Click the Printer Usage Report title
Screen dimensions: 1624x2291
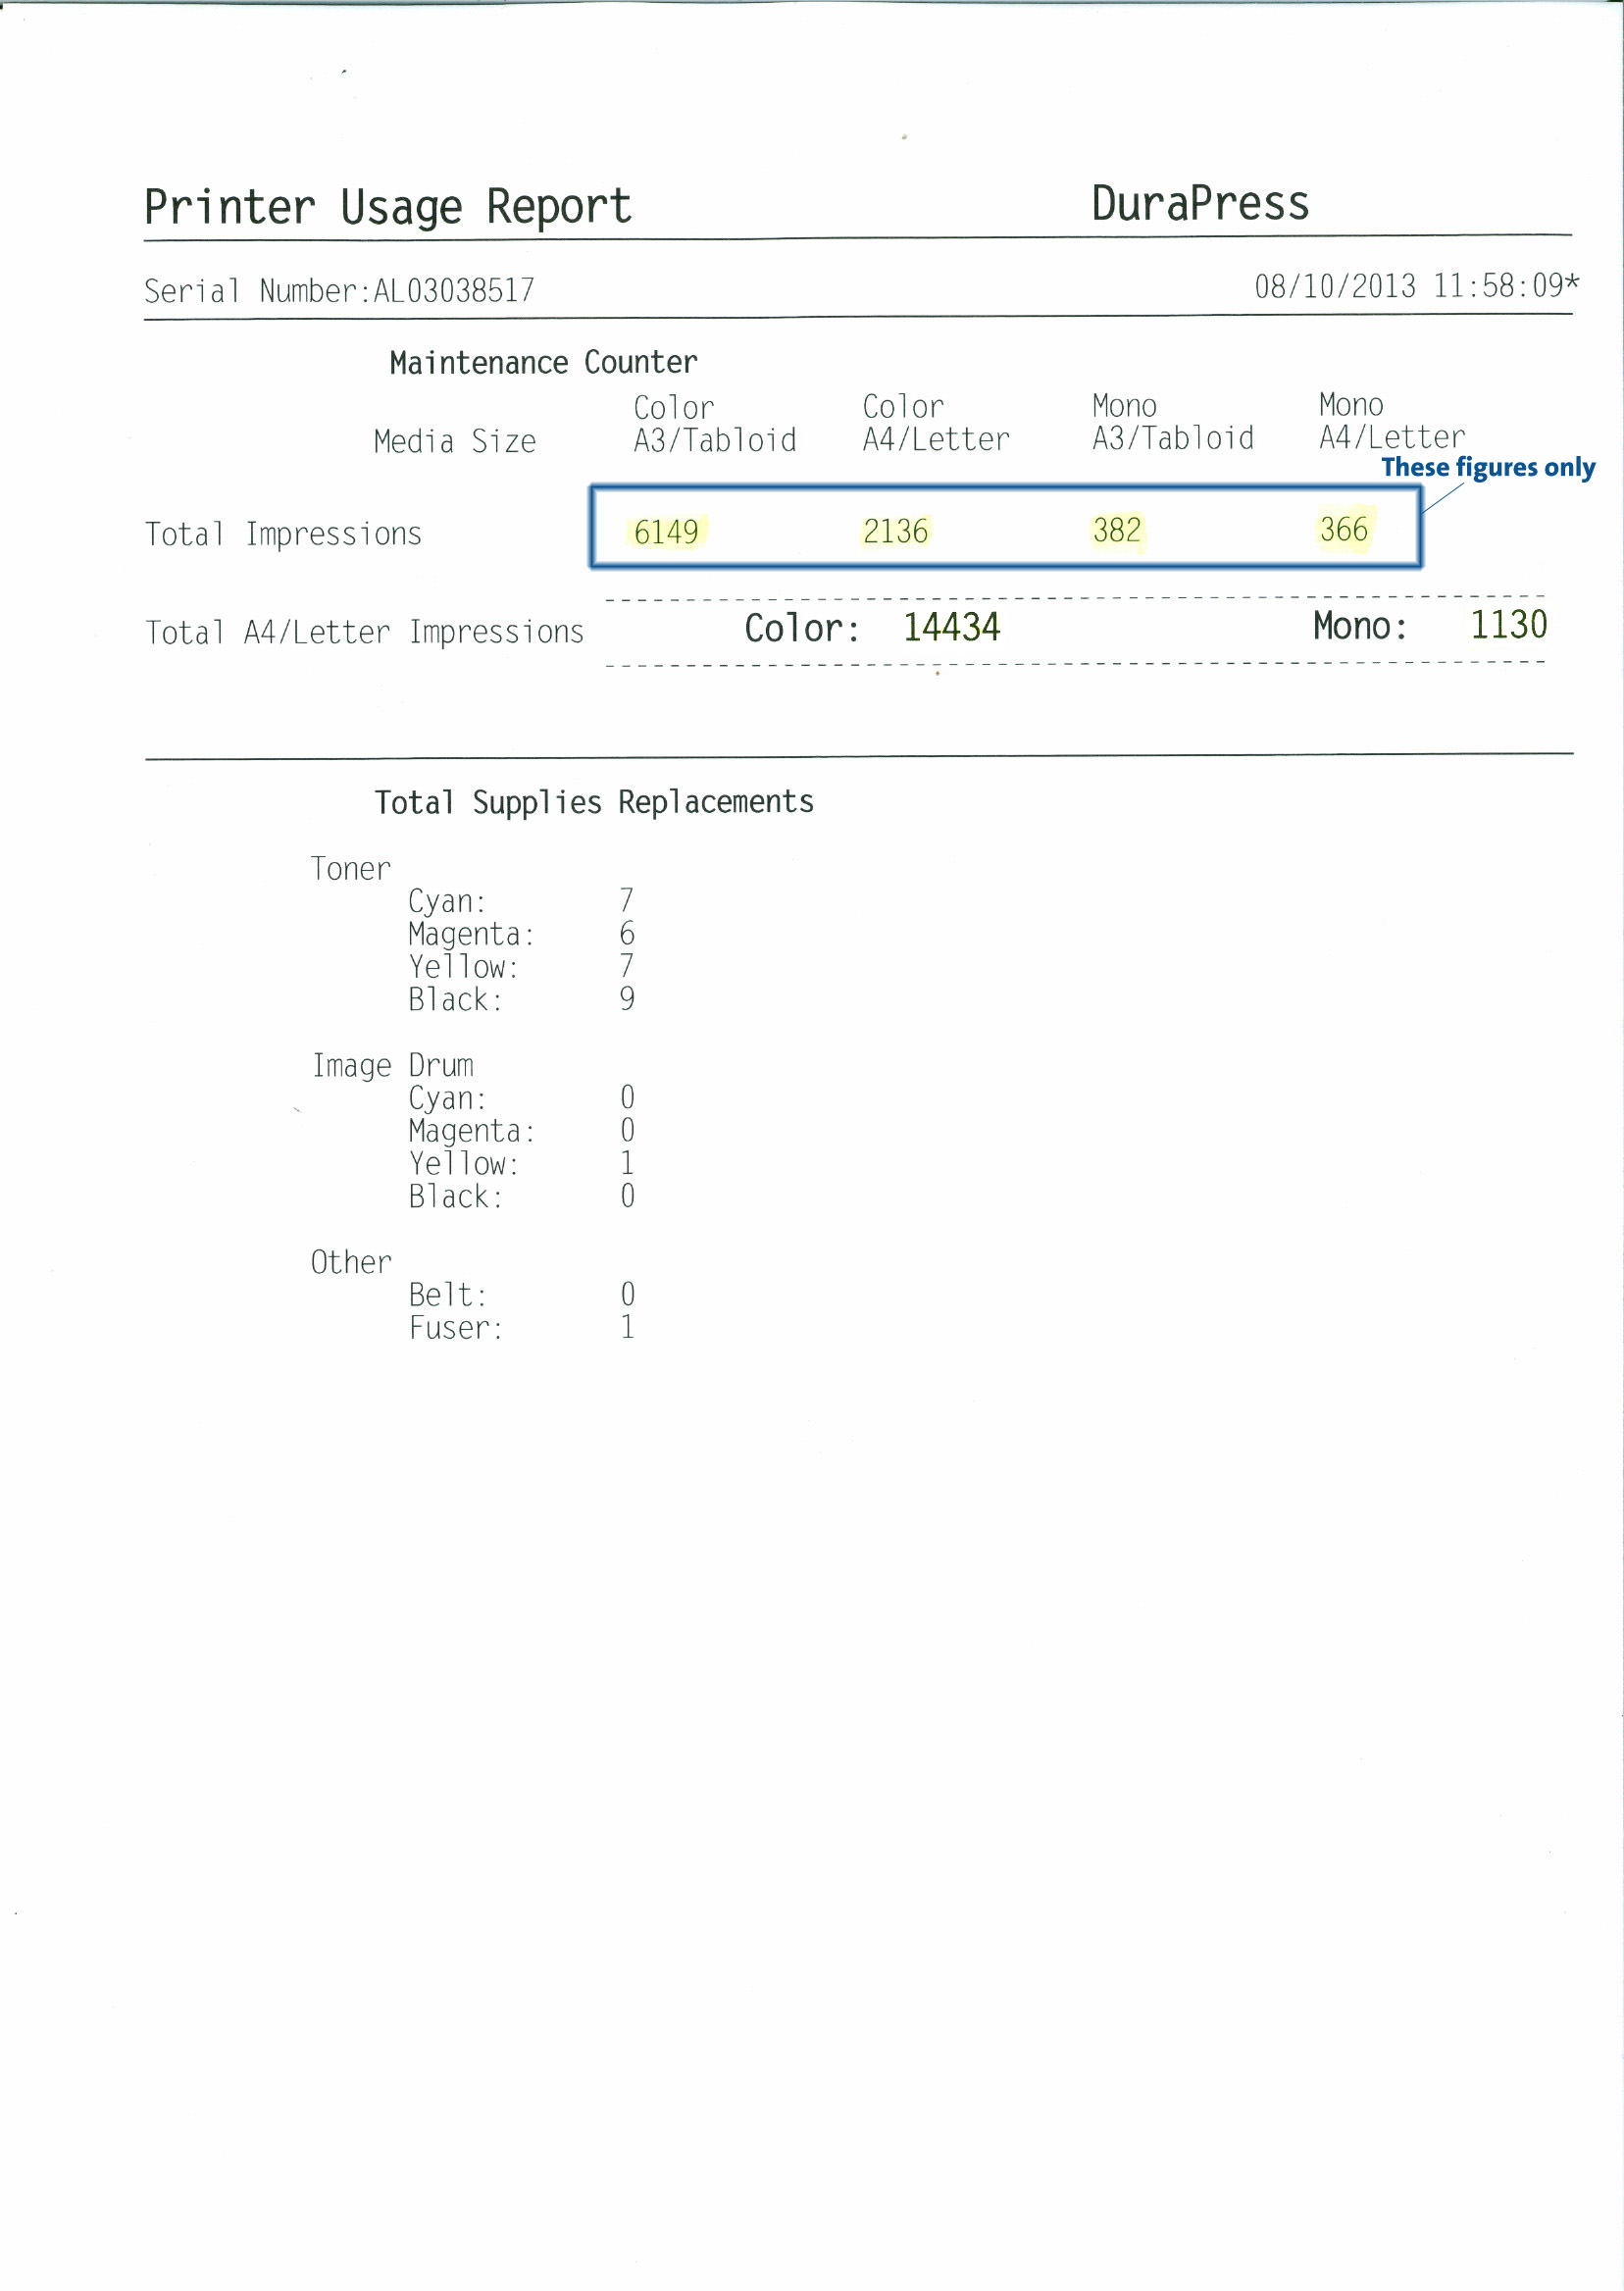coord(388,208)
